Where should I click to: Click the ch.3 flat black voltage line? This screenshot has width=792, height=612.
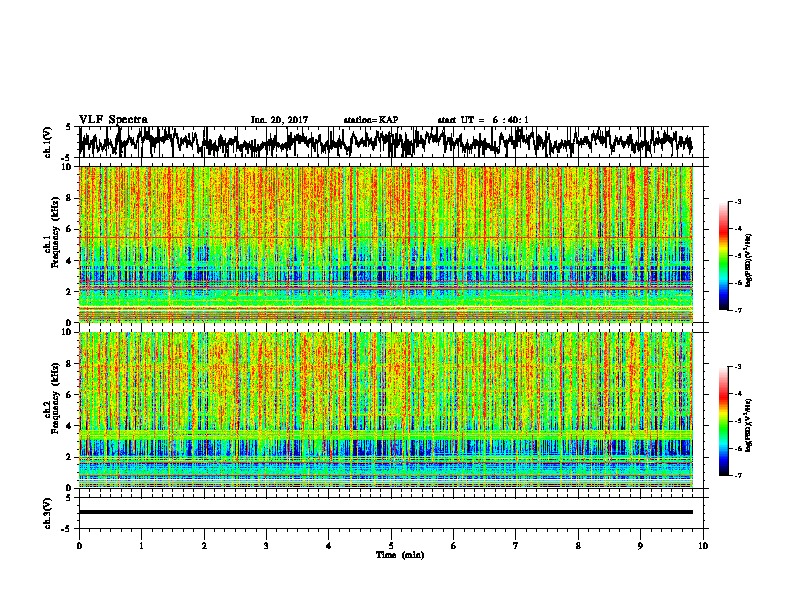click(x=385, y=512)
